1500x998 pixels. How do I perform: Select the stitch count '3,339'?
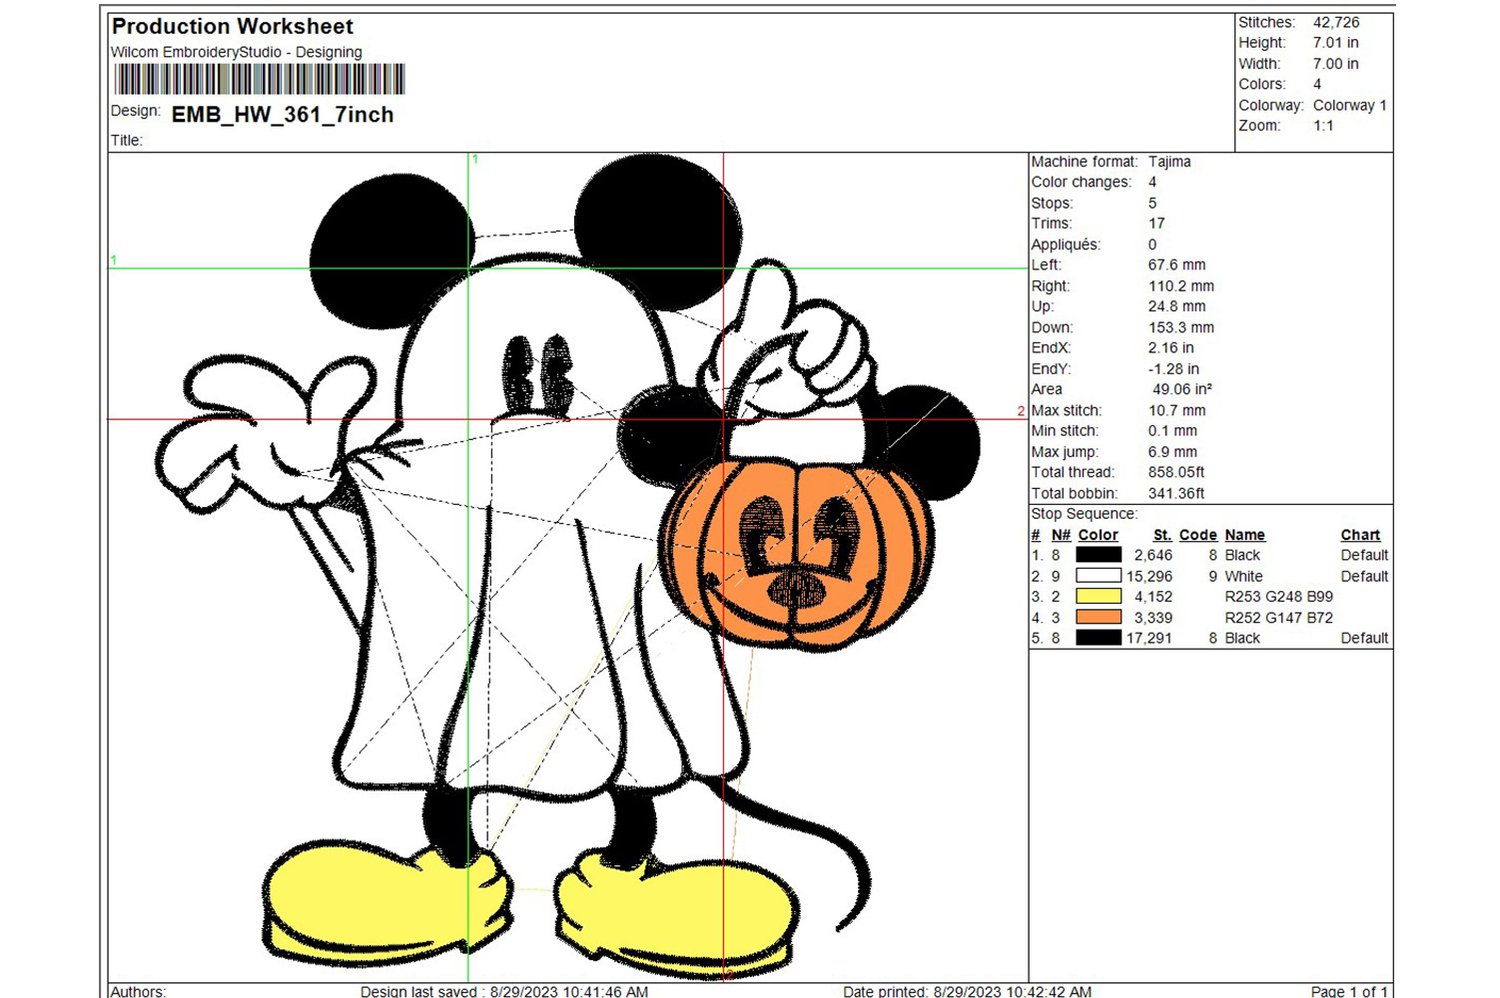tap(1153, 618)
